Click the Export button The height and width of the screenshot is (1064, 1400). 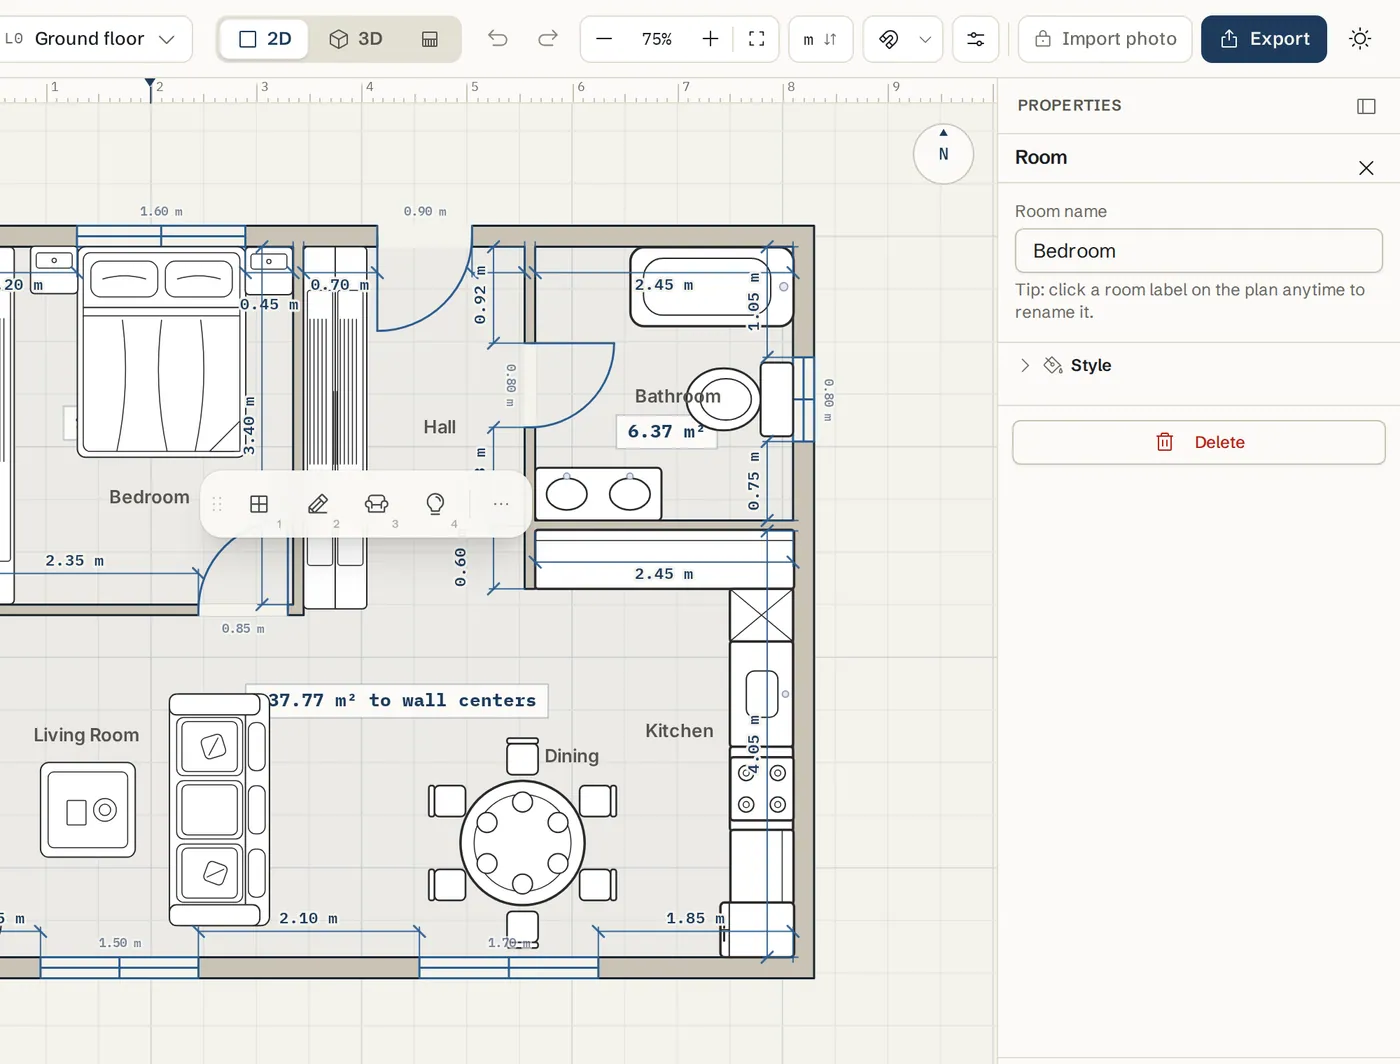point(1264,39)
